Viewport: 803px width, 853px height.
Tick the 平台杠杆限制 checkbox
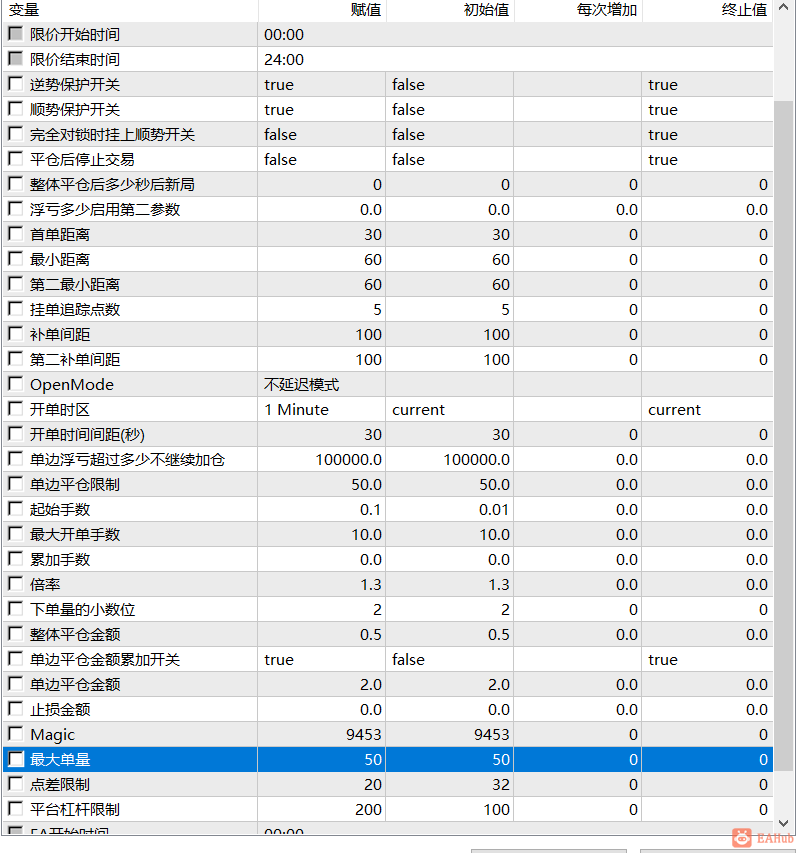16,809
